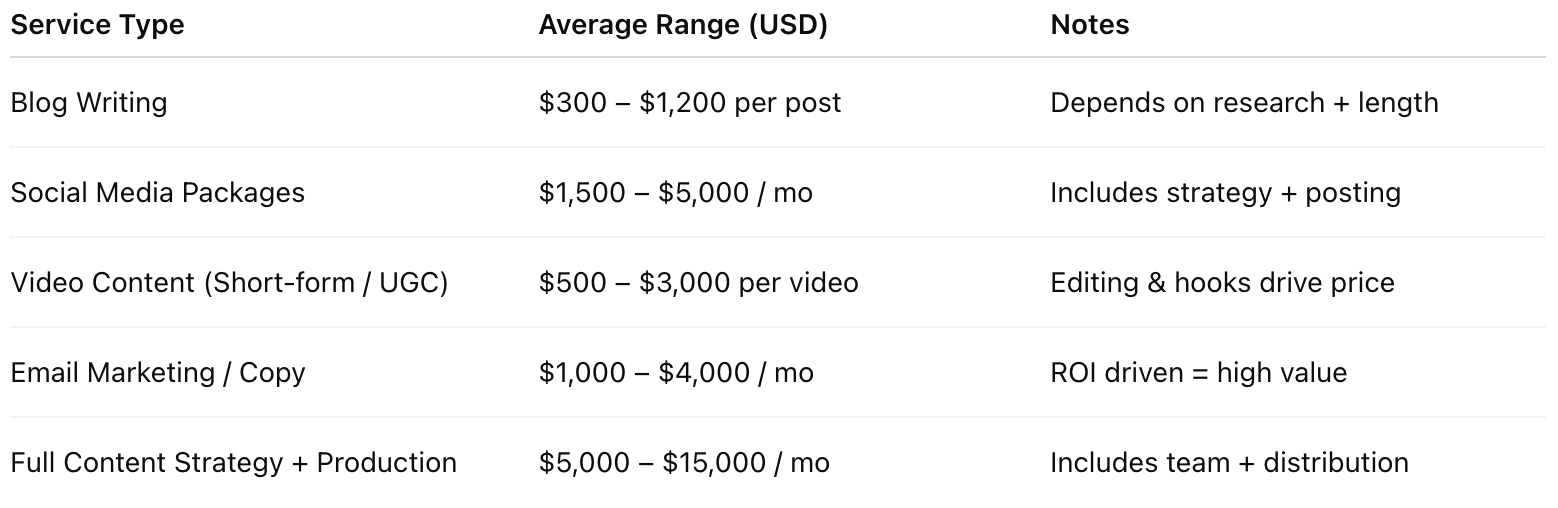Image resolution: width=1558 pixels, height=508 pixels.
Task: Select the 'ROI driven = high value' note
Action: (1198, 372)
